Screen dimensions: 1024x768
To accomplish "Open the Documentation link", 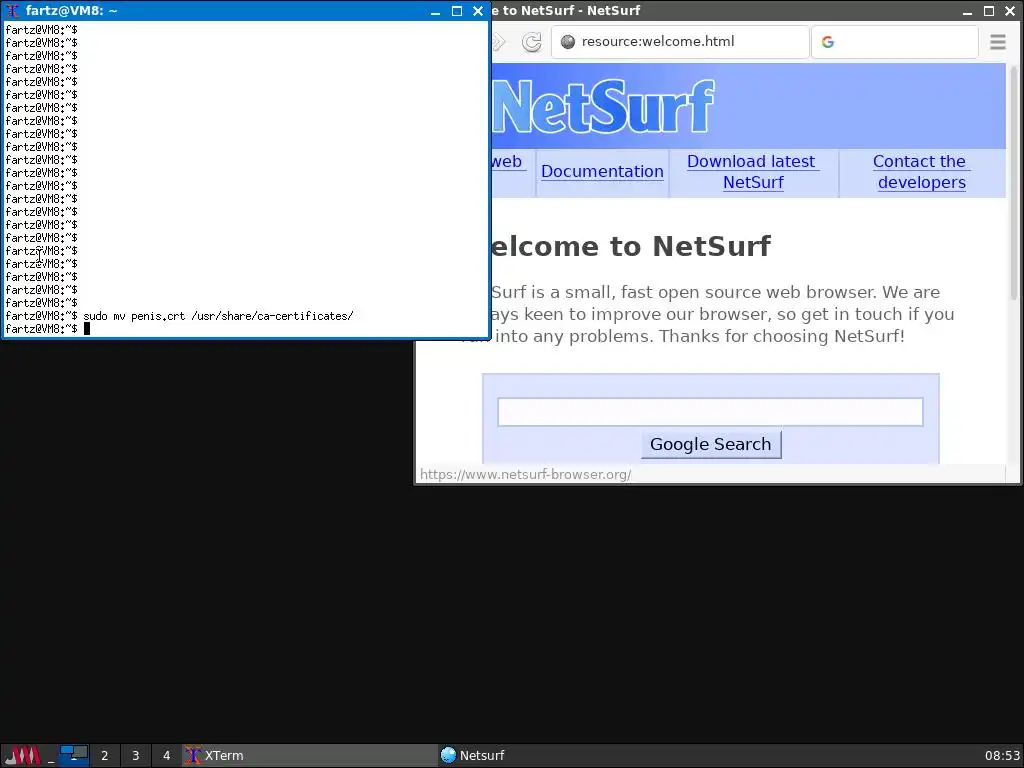I will [x=602, y=172].
